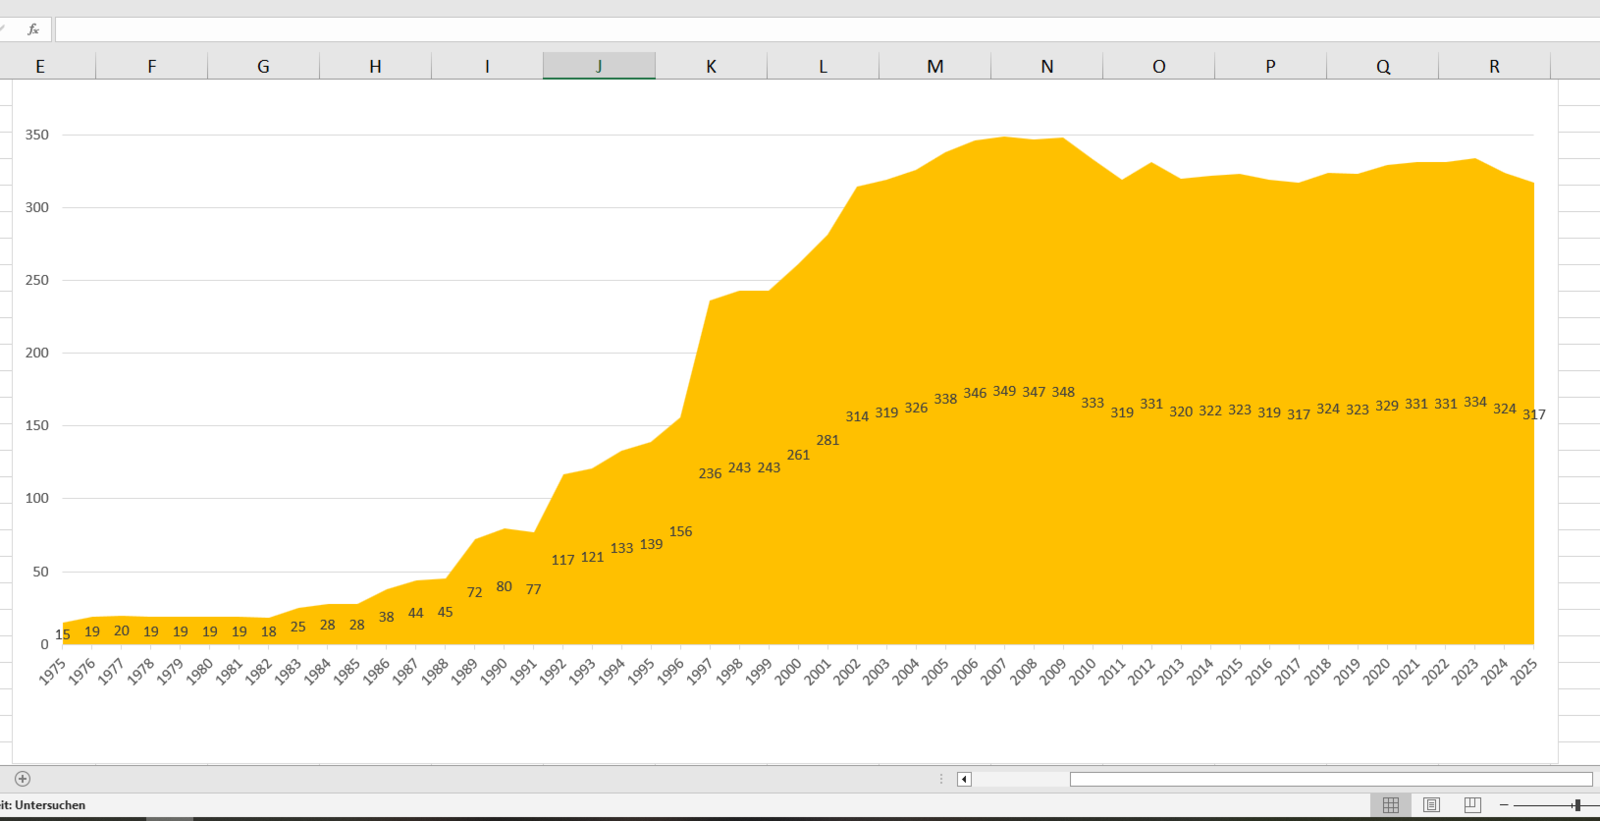The height and width of the screenshot is (821, 1600).
Task: Select column M header
Action: pos(935,66)
